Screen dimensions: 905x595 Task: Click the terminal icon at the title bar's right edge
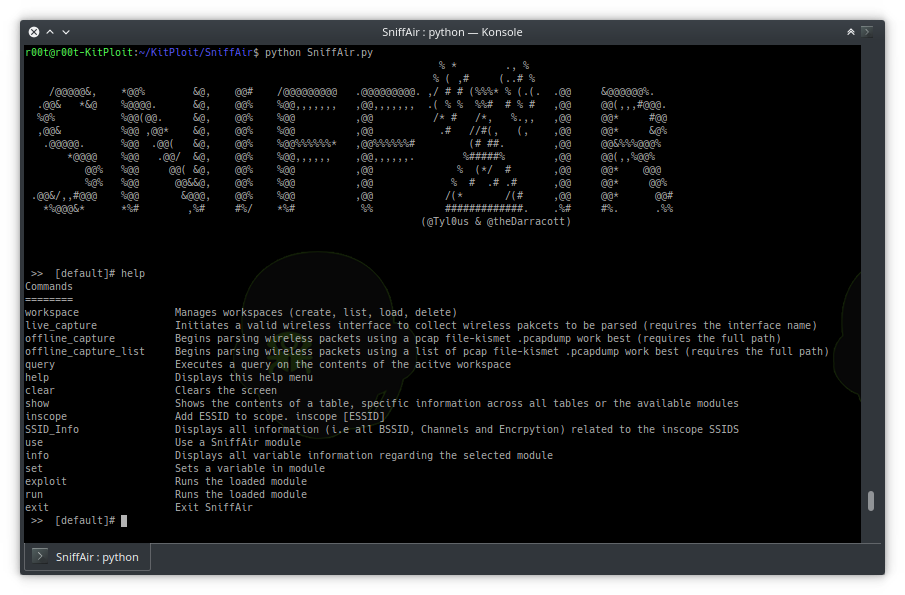[867, 32]
